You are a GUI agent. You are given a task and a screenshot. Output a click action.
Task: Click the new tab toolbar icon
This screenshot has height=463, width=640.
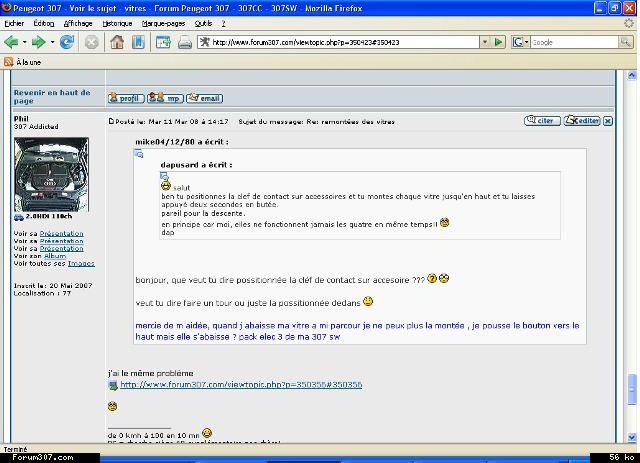point(163,42)
